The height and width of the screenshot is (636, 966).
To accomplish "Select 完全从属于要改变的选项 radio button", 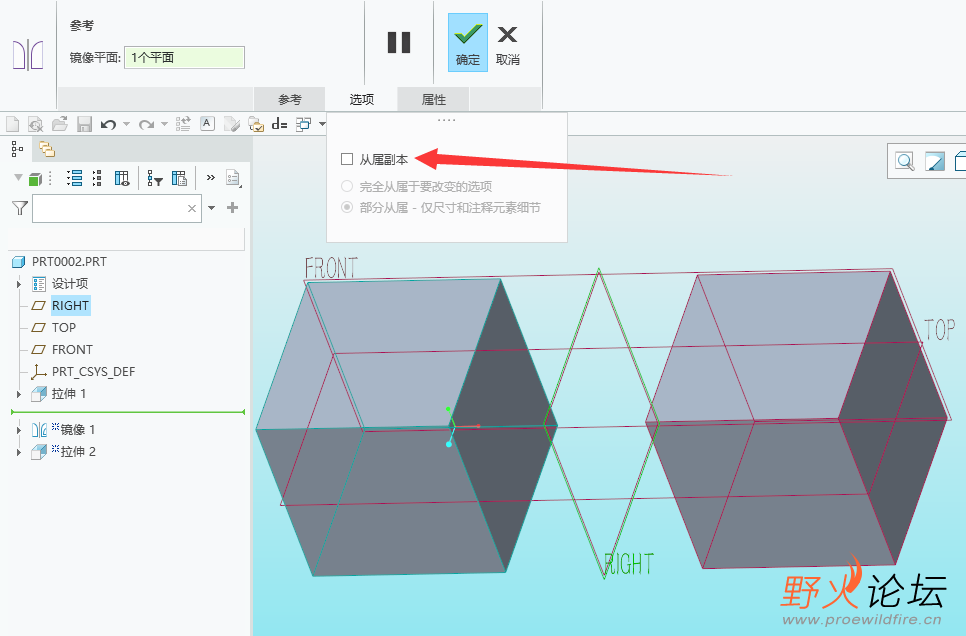I will click(347, 186).
